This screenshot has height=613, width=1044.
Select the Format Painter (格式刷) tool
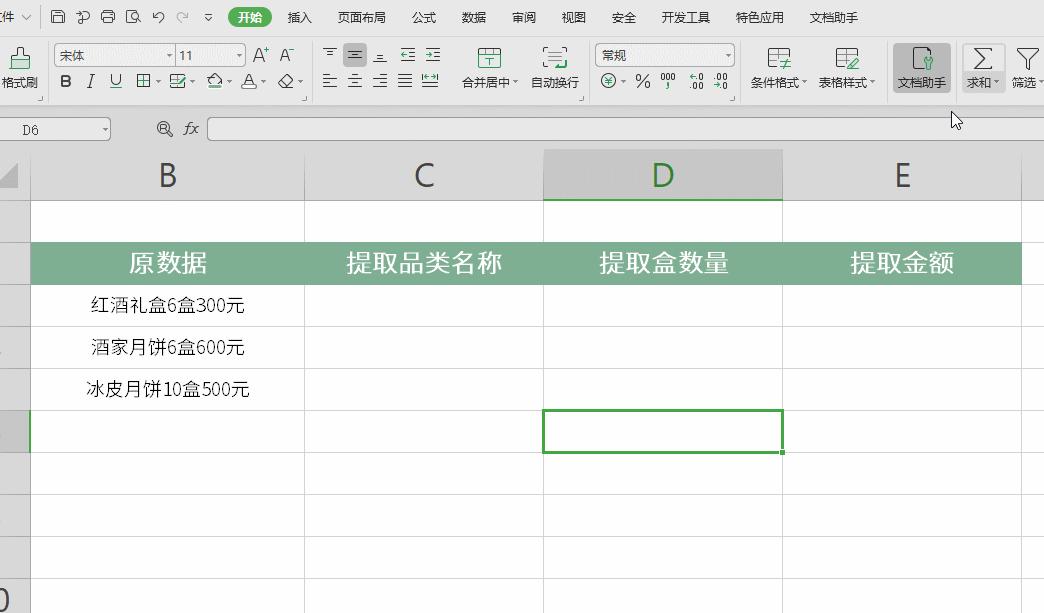pyautogui.click(x=18, y=70)
